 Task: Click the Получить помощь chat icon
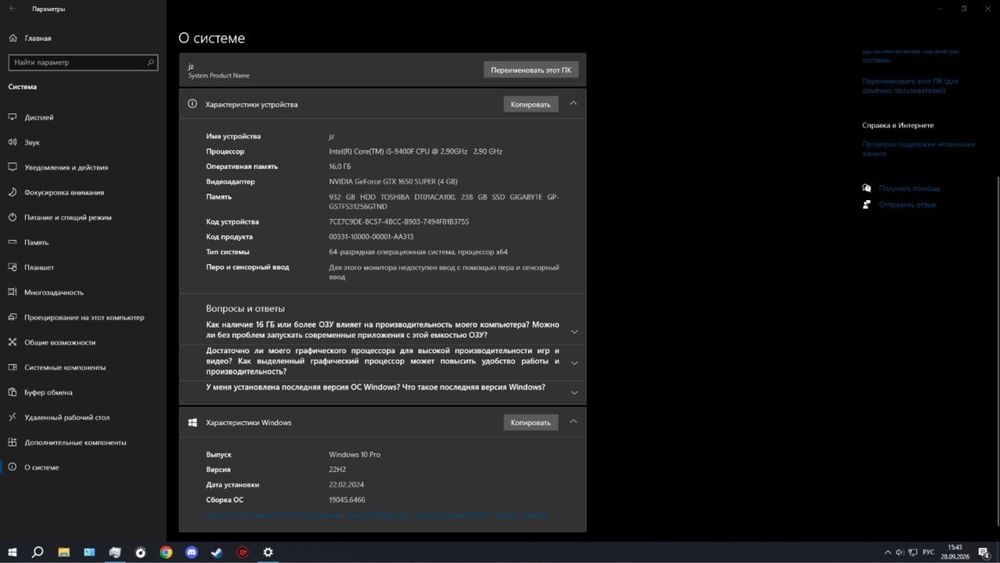click(x=867, y=188)
